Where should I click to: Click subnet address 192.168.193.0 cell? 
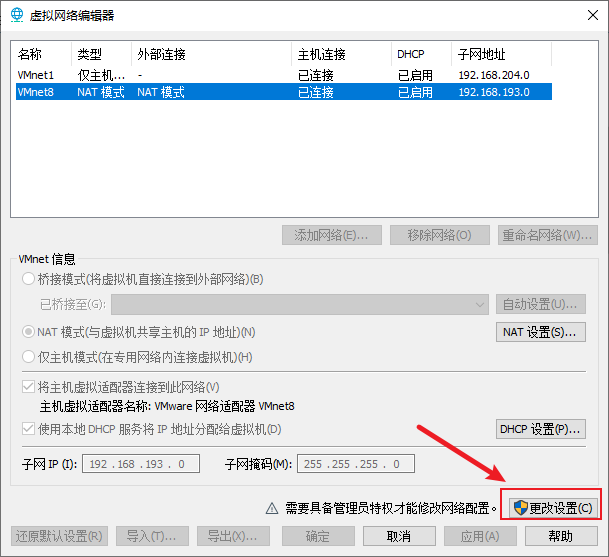(x=494, y=92)
